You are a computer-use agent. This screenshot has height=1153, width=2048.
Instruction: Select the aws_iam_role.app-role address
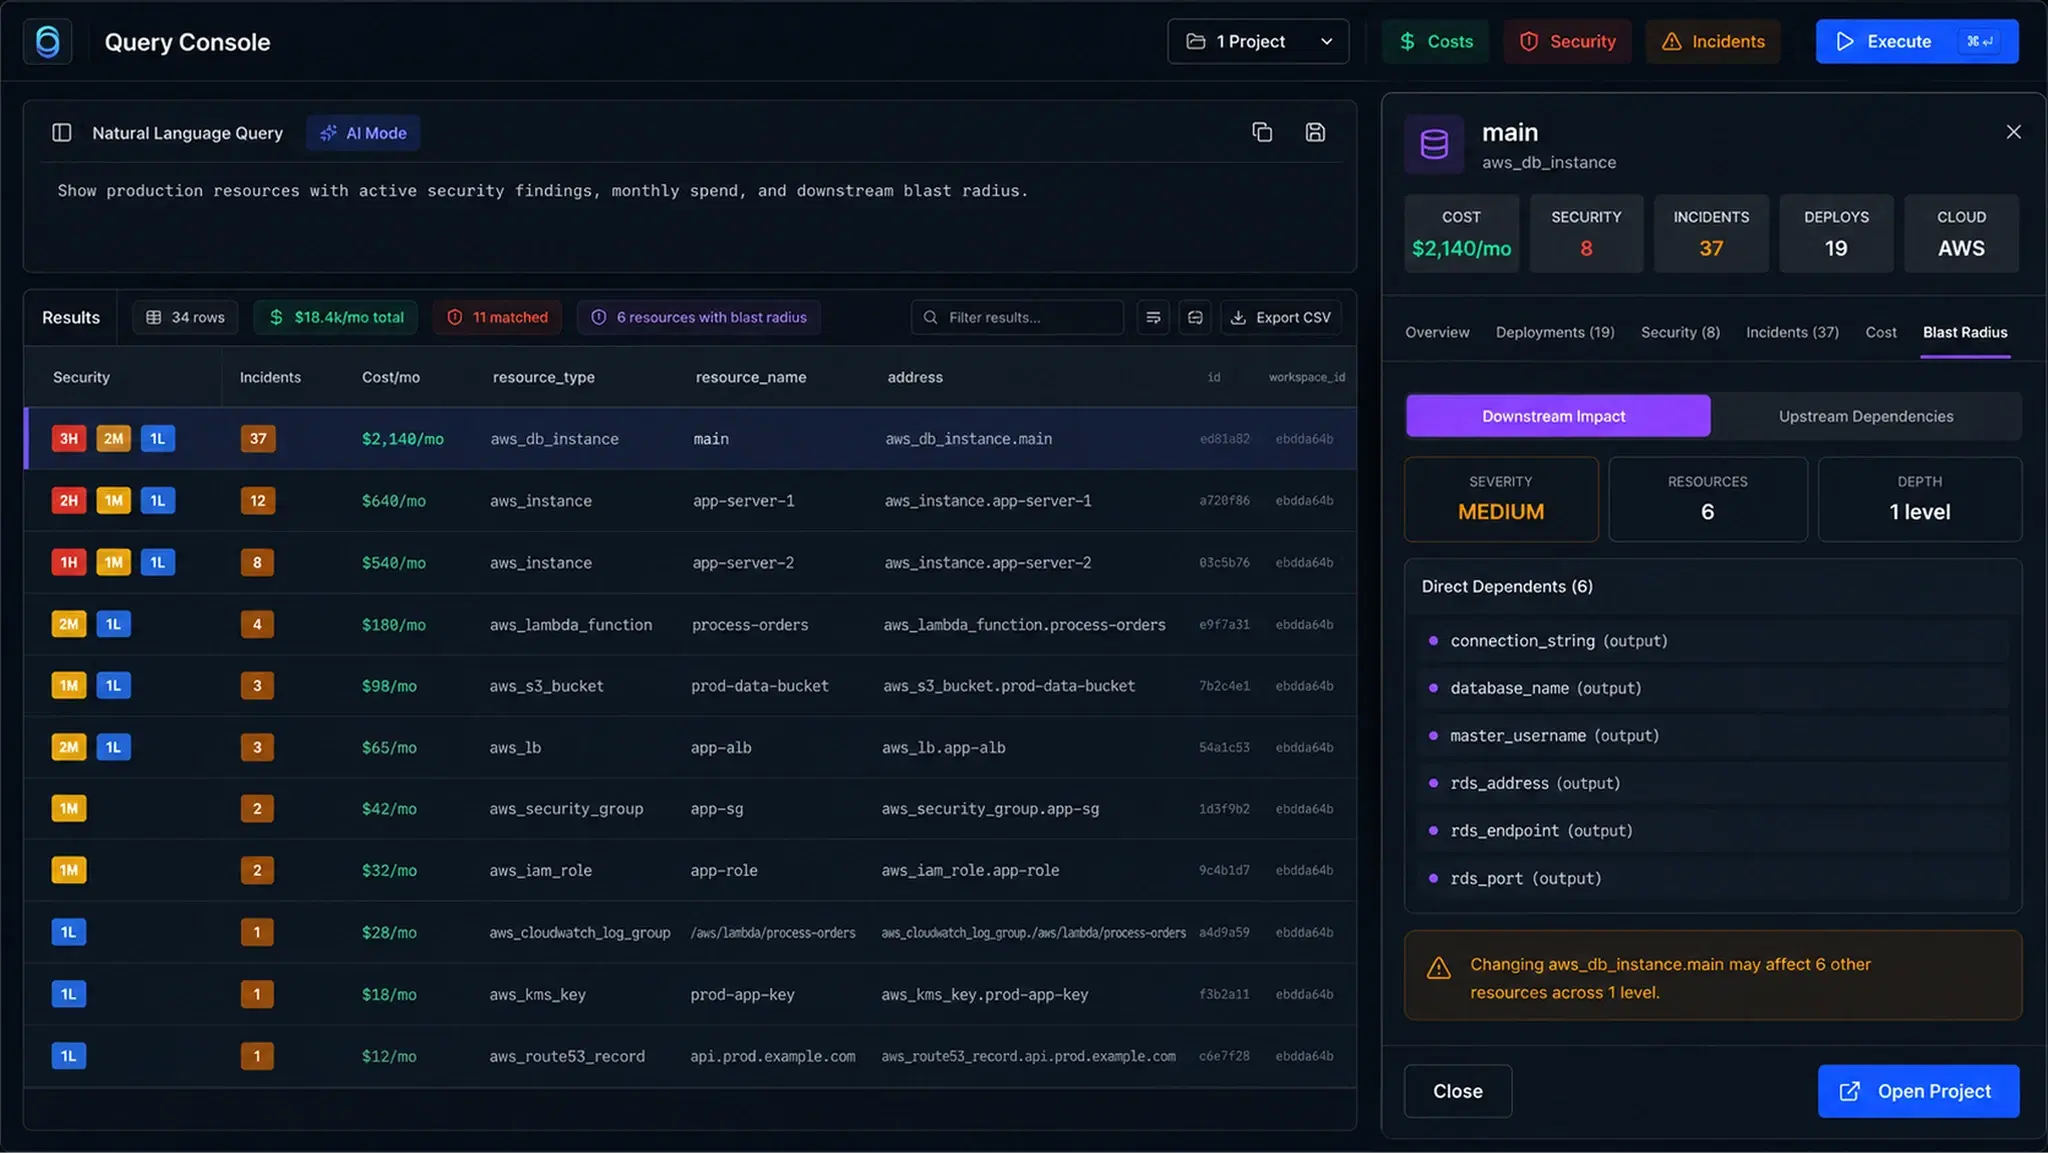click(970, 871)
